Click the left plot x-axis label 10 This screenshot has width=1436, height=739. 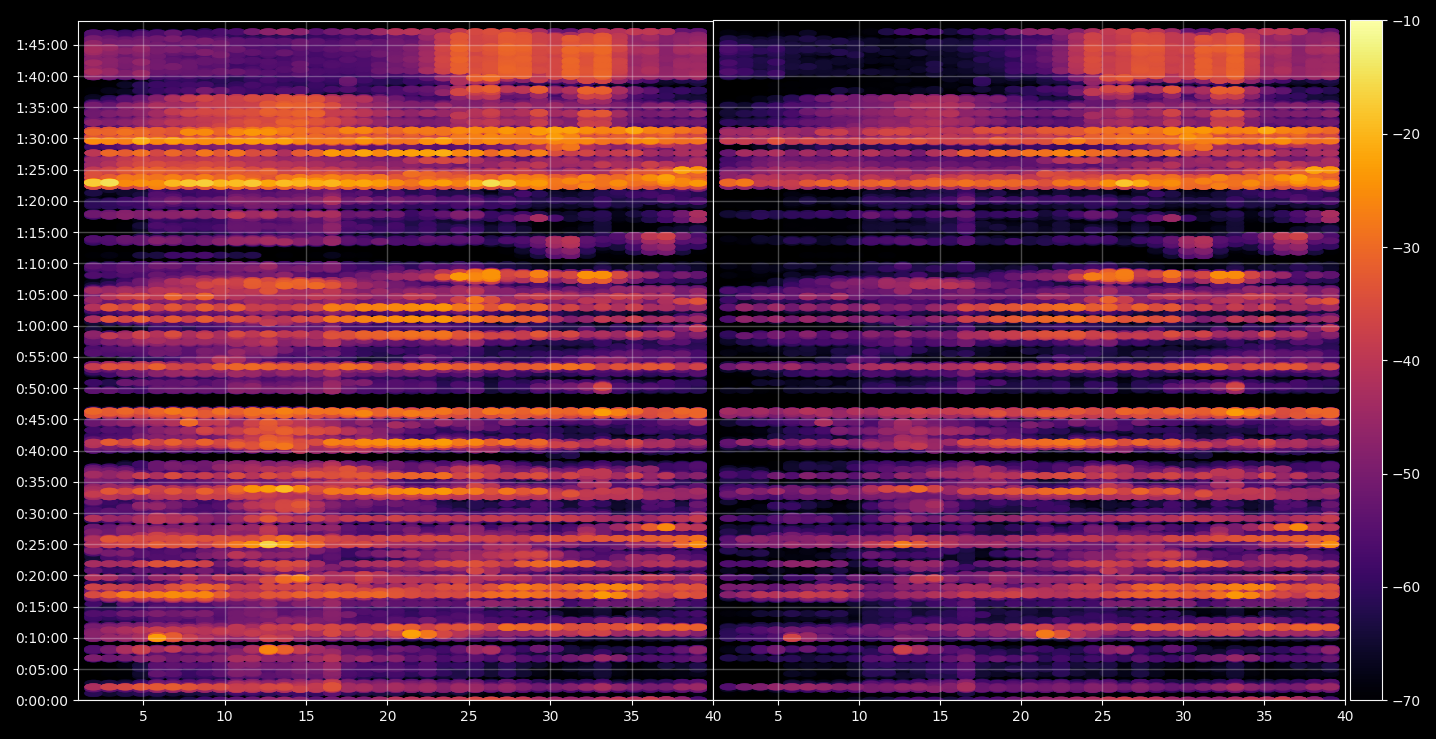225,717
